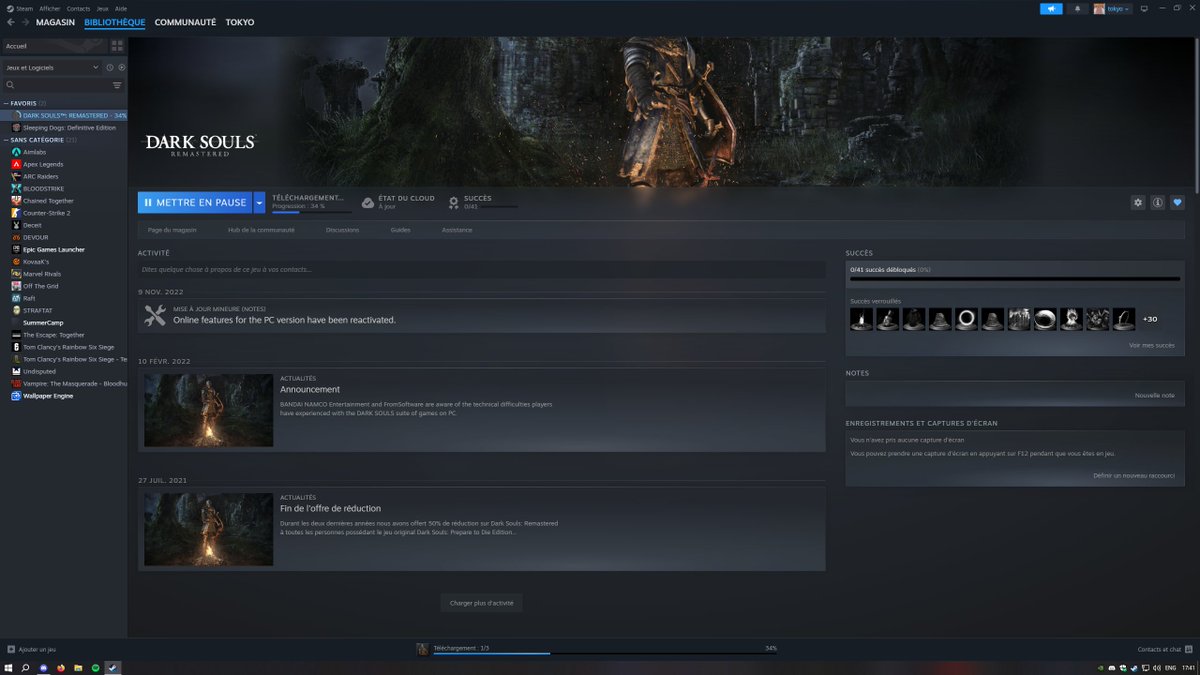Click the ready-to-play filter icon
This screenshot has height=675, width=1200.
121,67
